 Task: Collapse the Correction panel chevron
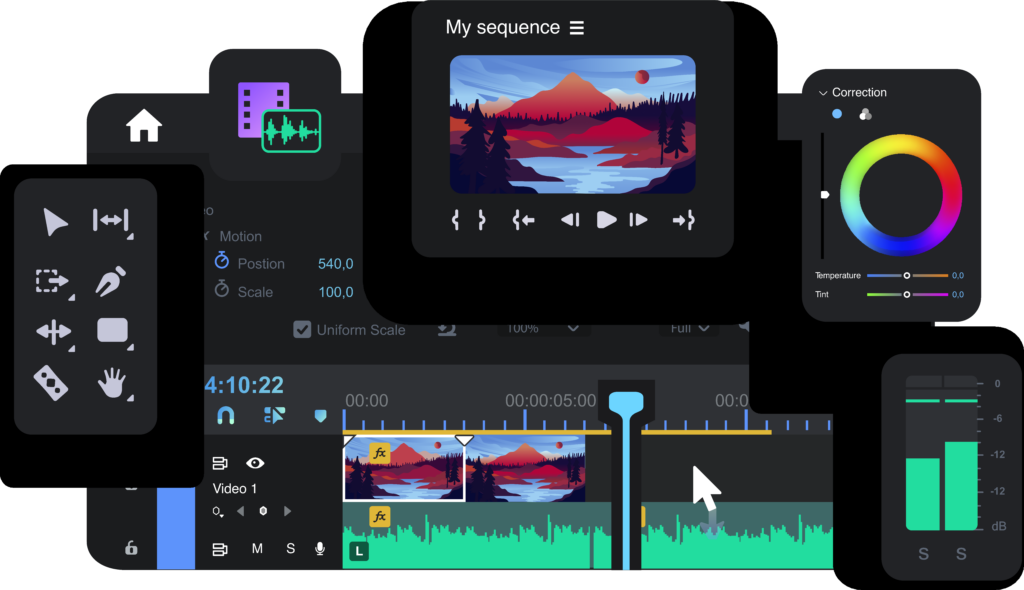[x=823, y=93]
